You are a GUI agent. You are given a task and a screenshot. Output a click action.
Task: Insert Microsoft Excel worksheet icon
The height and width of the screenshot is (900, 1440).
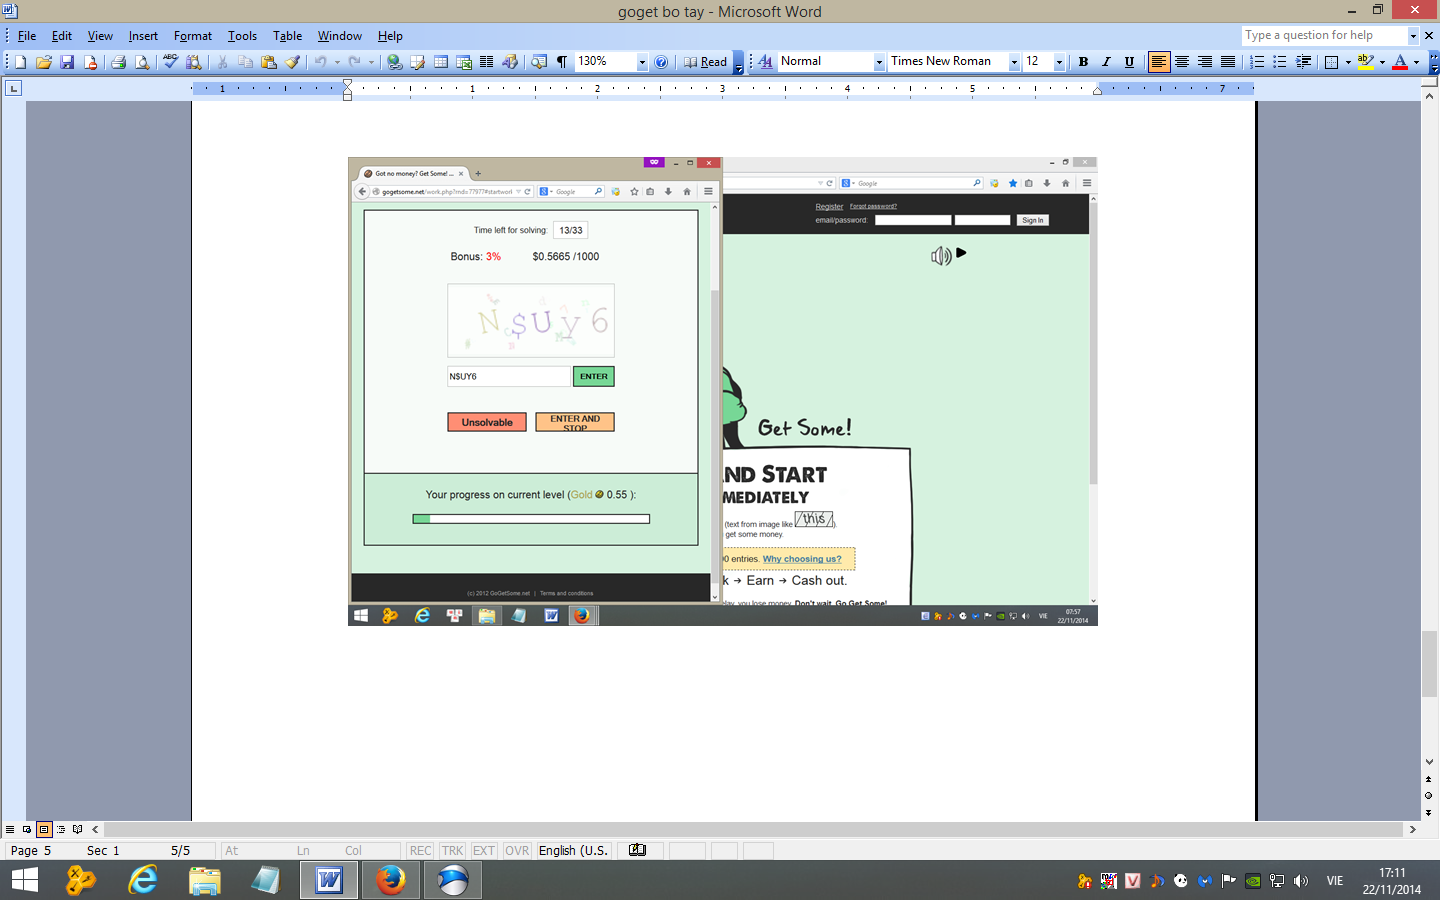tap(464, 62)
